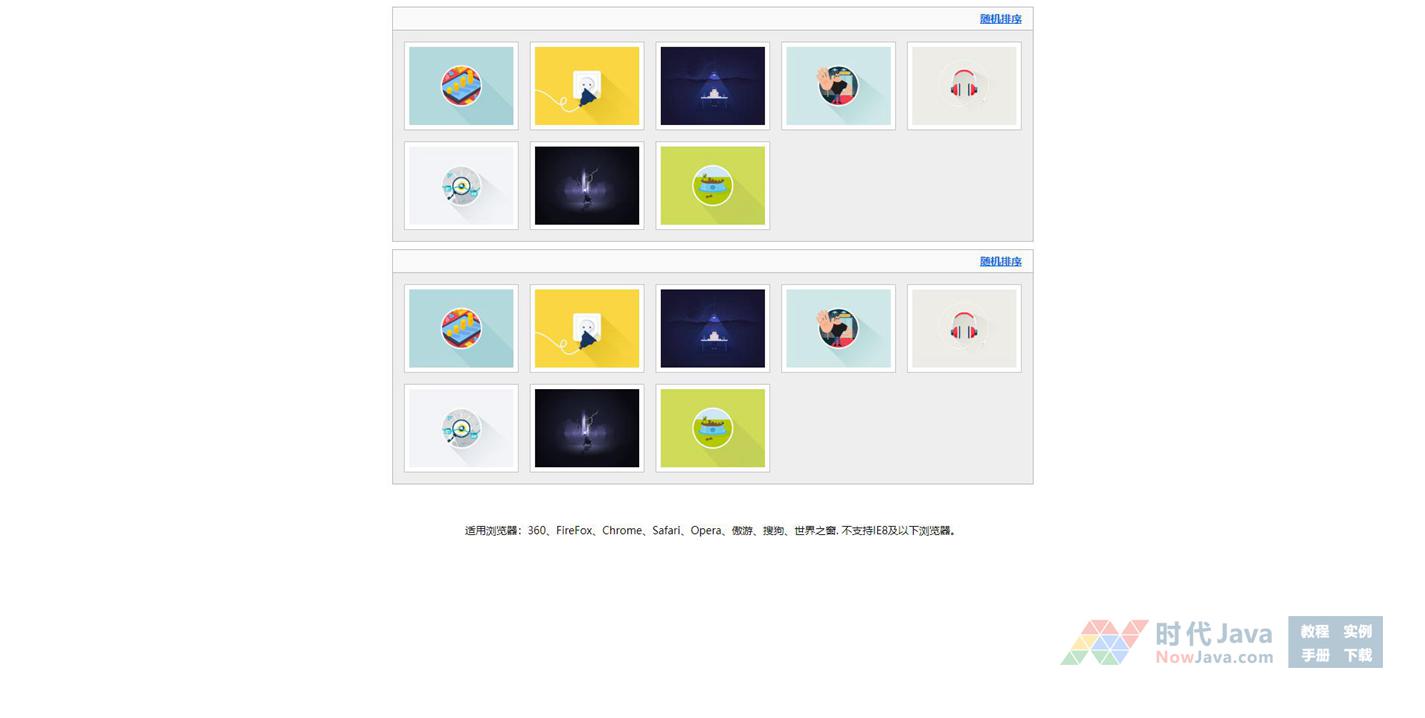Screen dimensions: 1425x718
Task: Select magnifying glass thumbnail in bottom gallery
Action: pyautogui.click(x=461, y=428)
